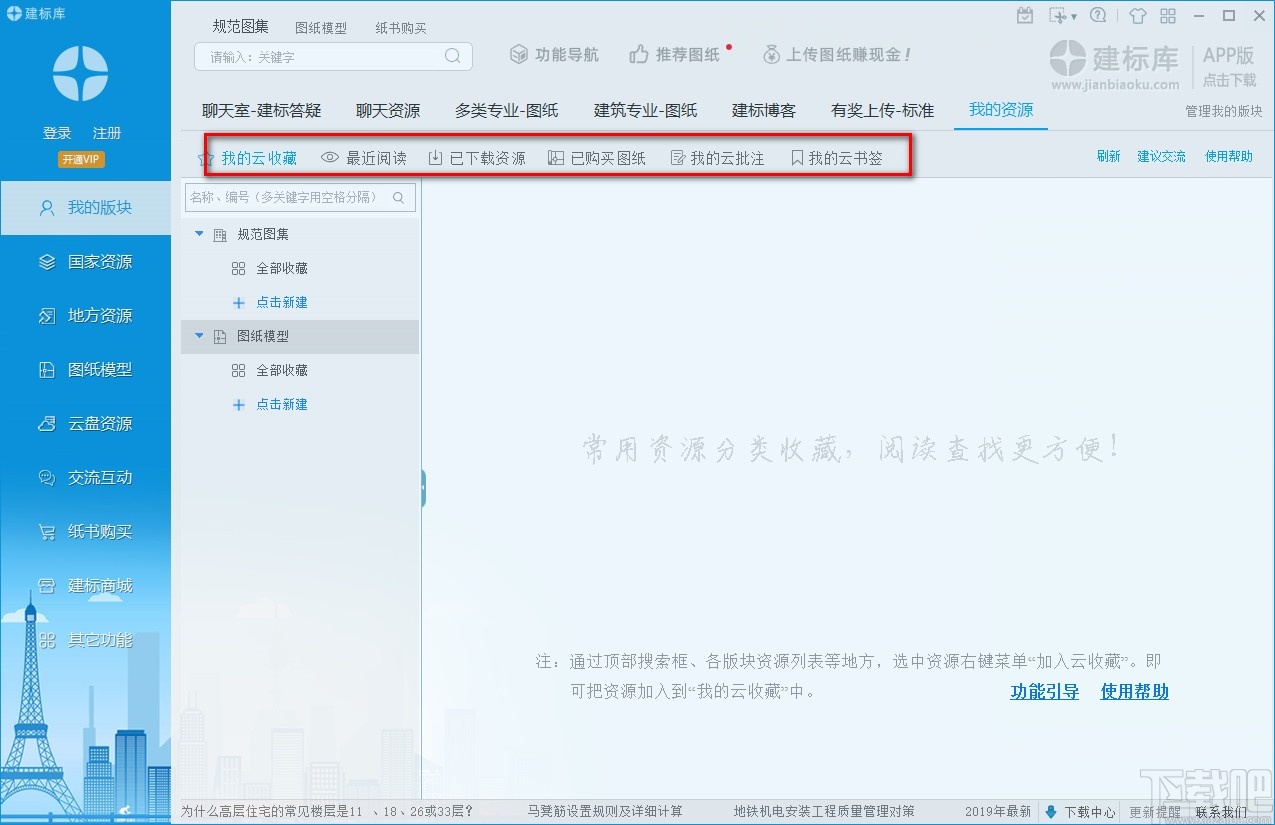Image resolution: width=1275 pixels, height=825 pixels.
Task: Switch to the 建标博客 tab
Action: click(x=763, y=110)
